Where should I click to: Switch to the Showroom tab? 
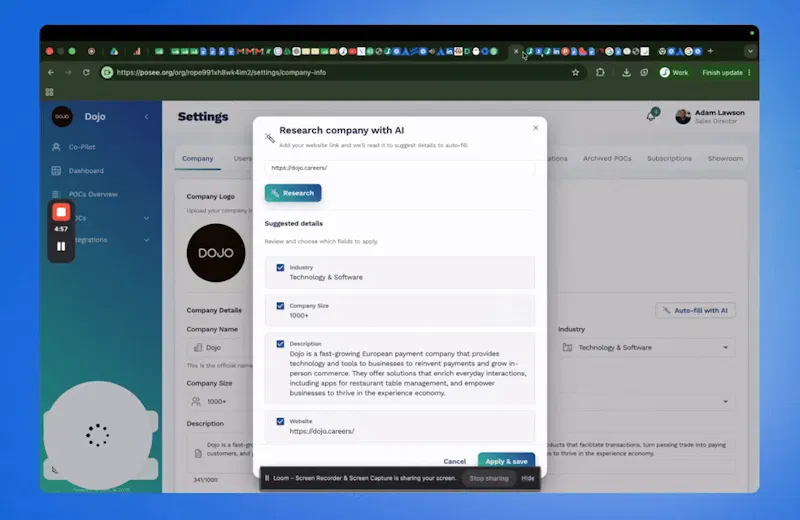(725, 159)
